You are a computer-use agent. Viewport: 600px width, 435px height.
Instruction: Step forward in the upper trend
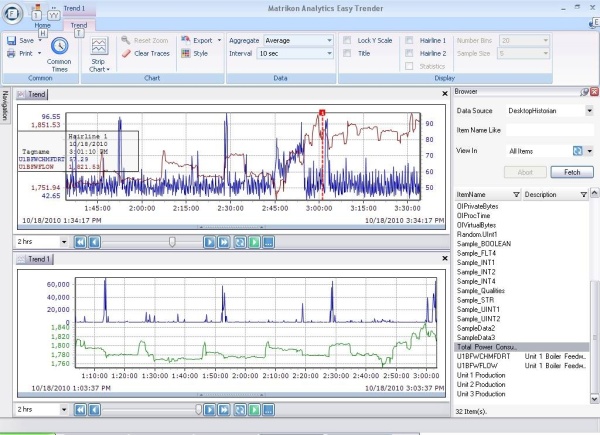tap(209, 242)
